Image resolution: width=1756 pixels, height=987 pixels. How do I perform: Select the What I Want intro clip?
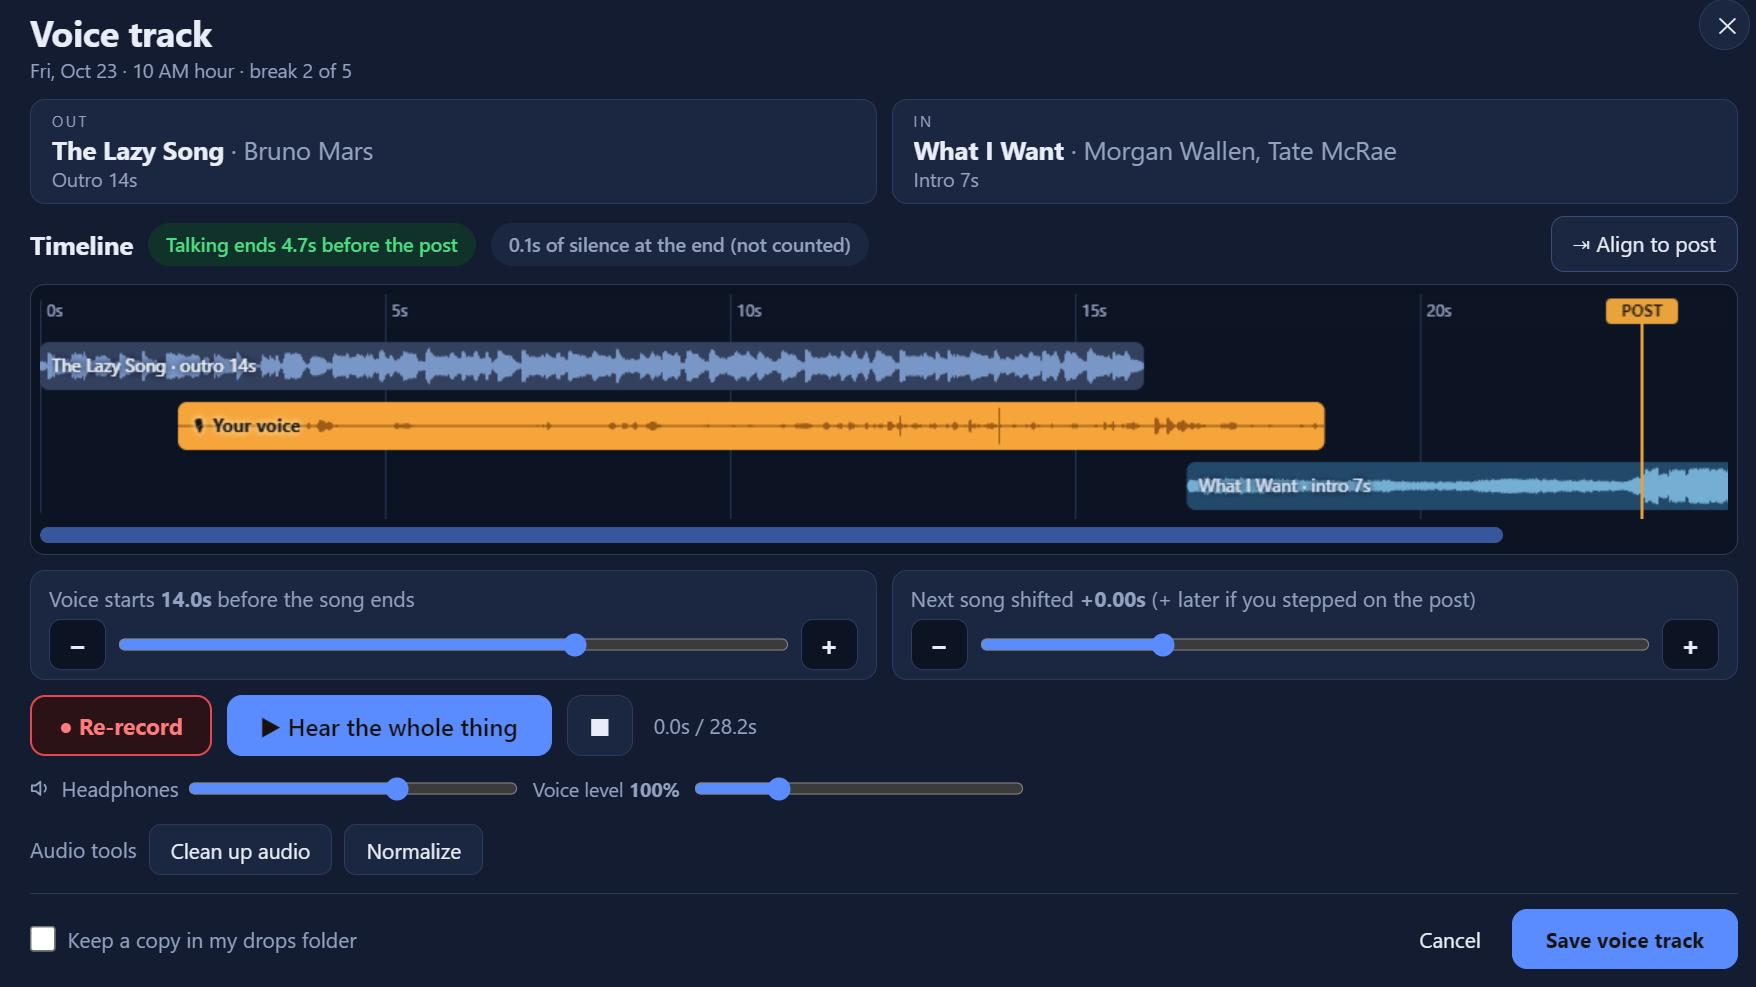(x=1457, y=486)
